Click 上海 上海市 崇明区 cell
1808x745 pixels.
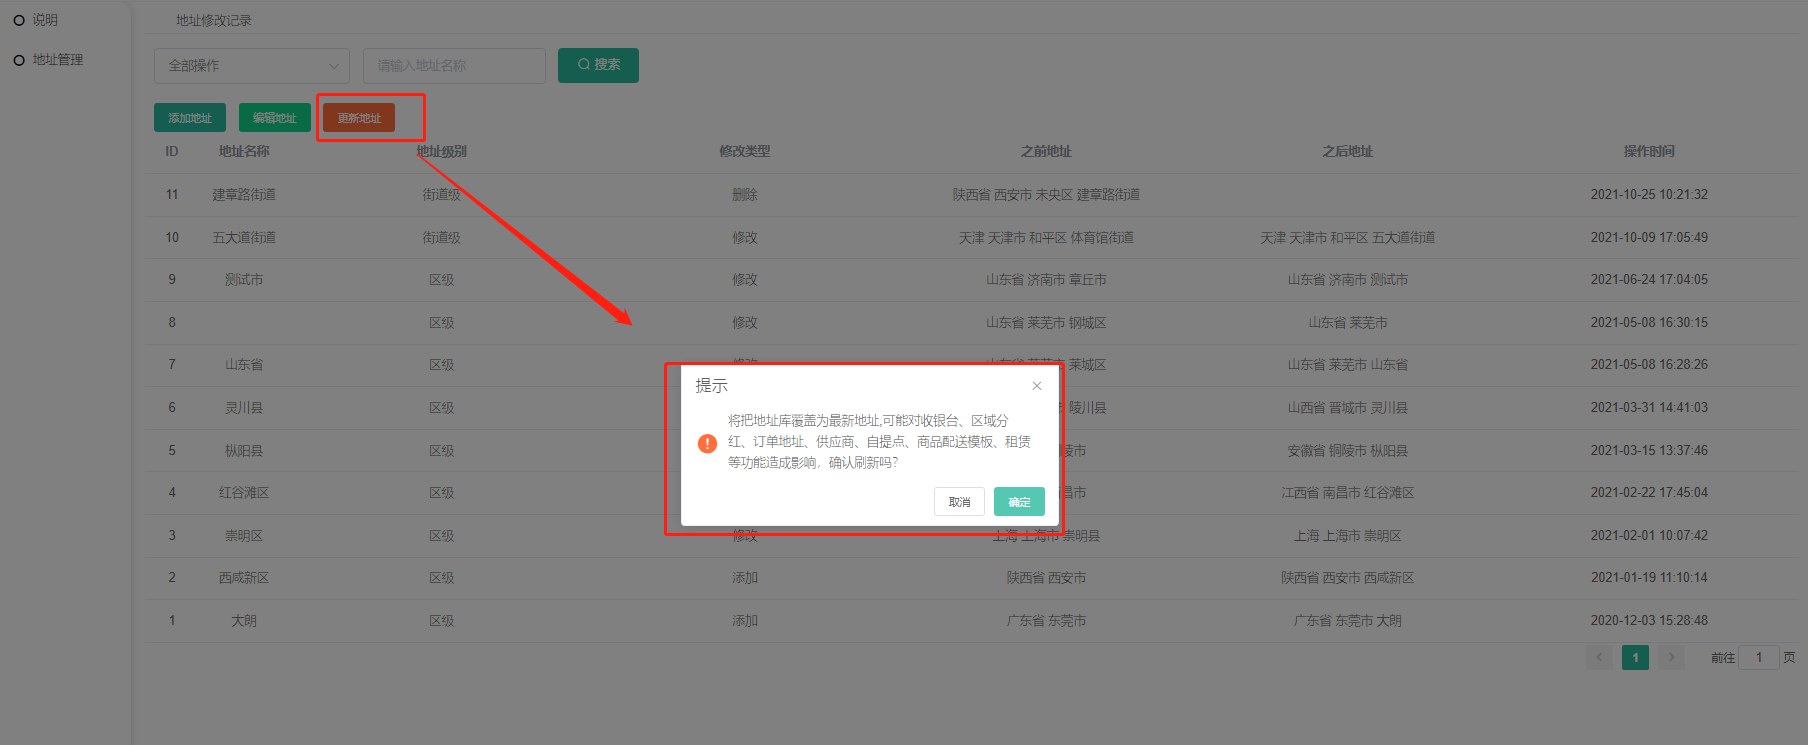[x=1348, y=536]
